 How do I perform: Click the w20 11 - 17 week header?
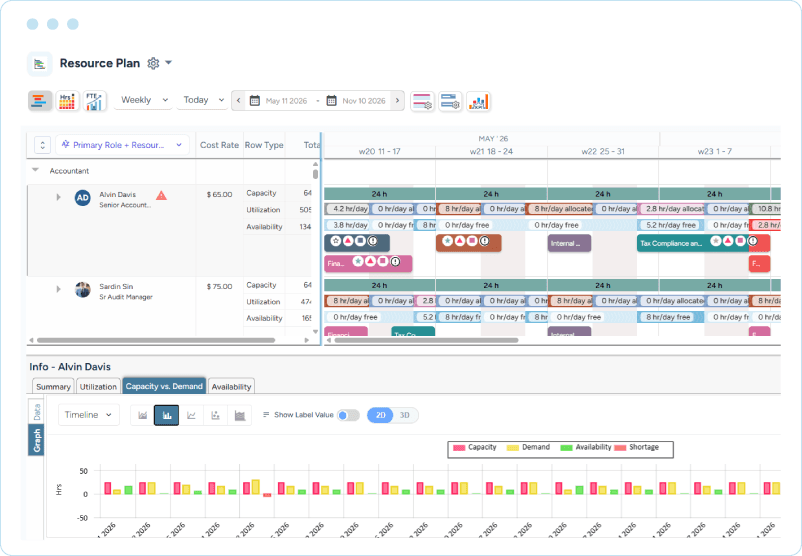click(380, 152)
